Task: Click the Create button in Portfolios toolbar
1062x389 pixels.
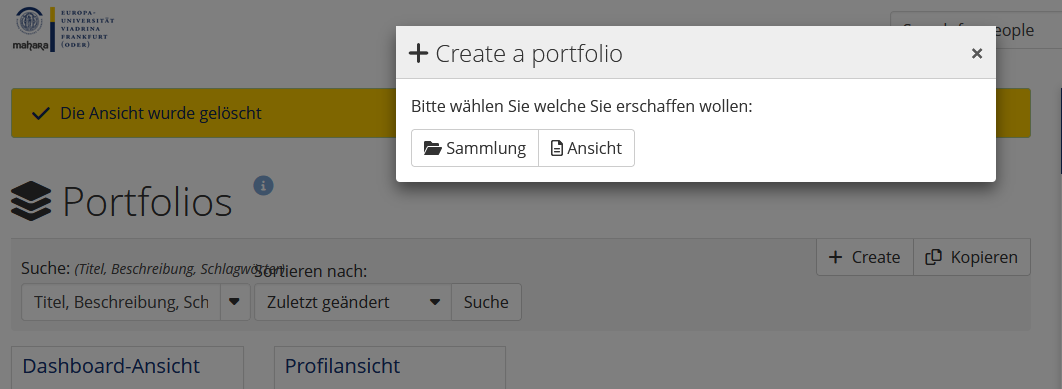Action: point(865,257)
